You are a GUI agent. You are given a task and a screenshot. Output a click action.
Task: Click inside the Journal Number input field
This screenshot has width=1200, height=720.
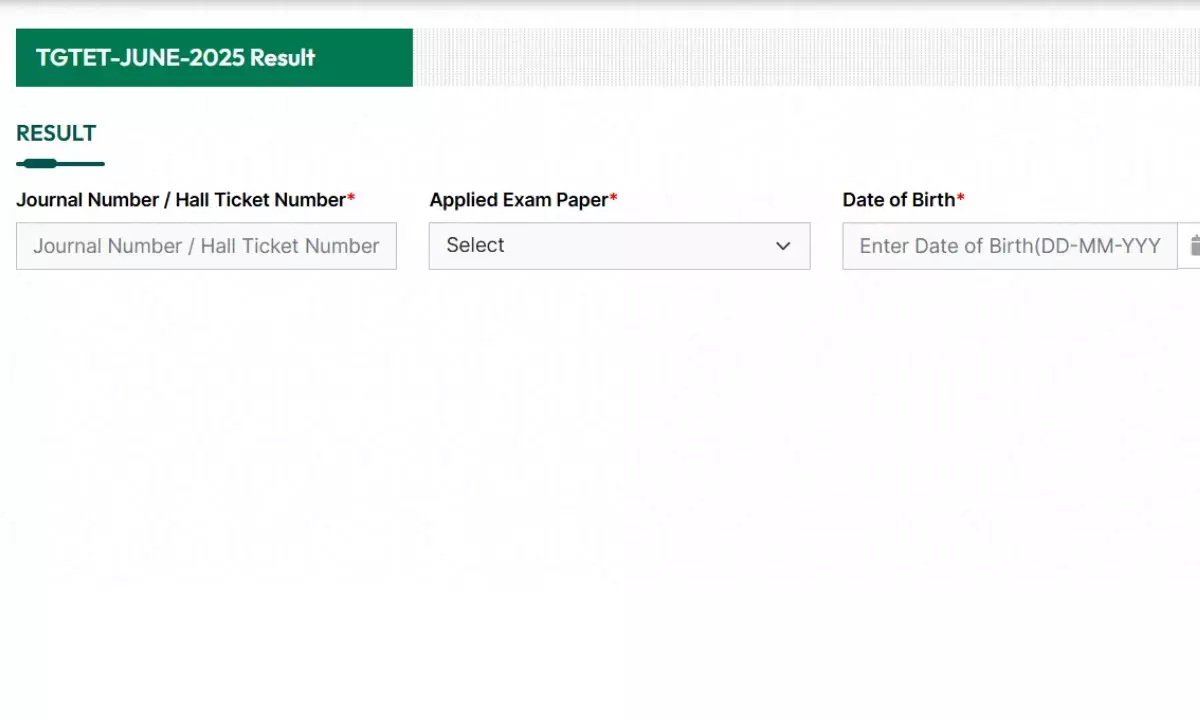[x=206, y=246]
